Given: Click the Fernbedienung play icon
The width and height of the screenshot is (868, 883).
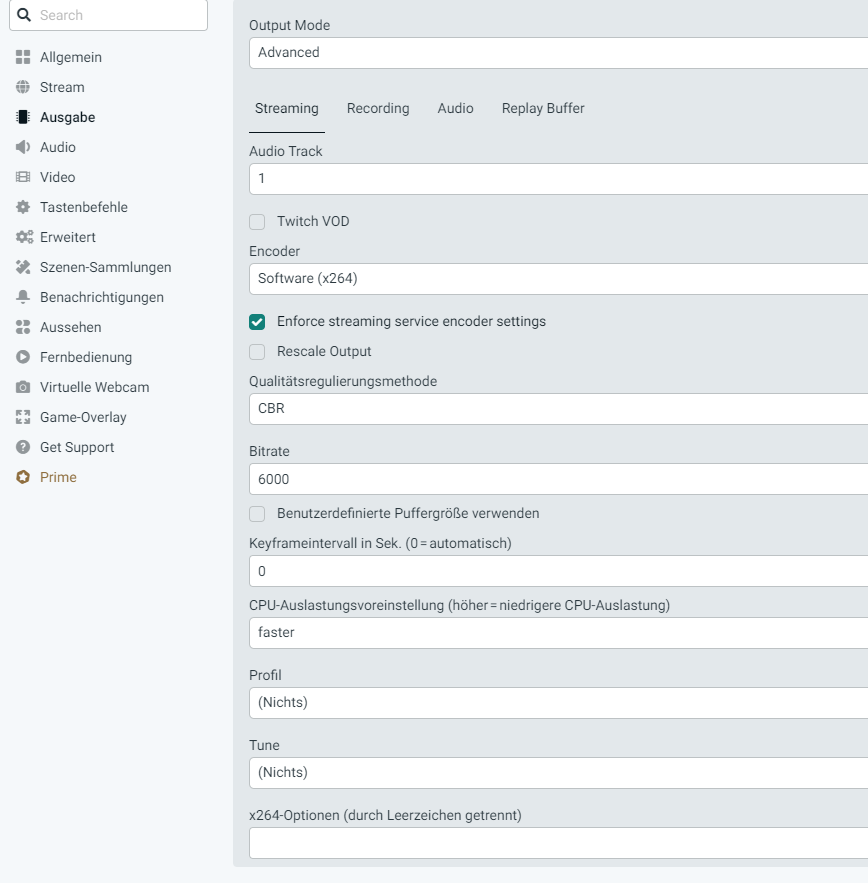Looking at the screenshot, I should coord(23,357).
